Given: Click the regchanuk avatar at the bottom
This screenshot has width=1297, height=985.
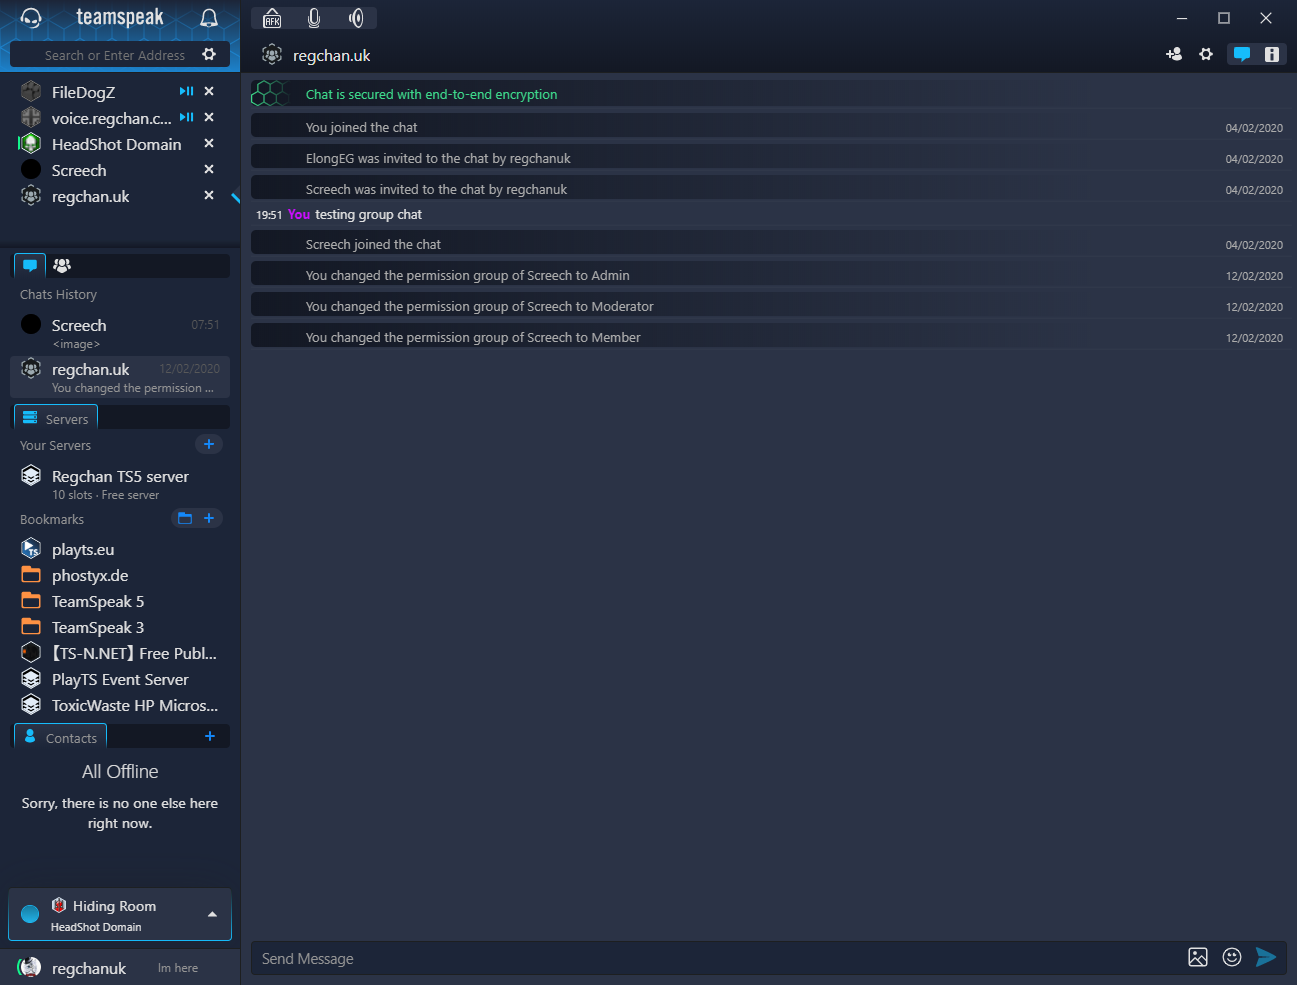Looking at the screenshot, I should tap(30, 967).
